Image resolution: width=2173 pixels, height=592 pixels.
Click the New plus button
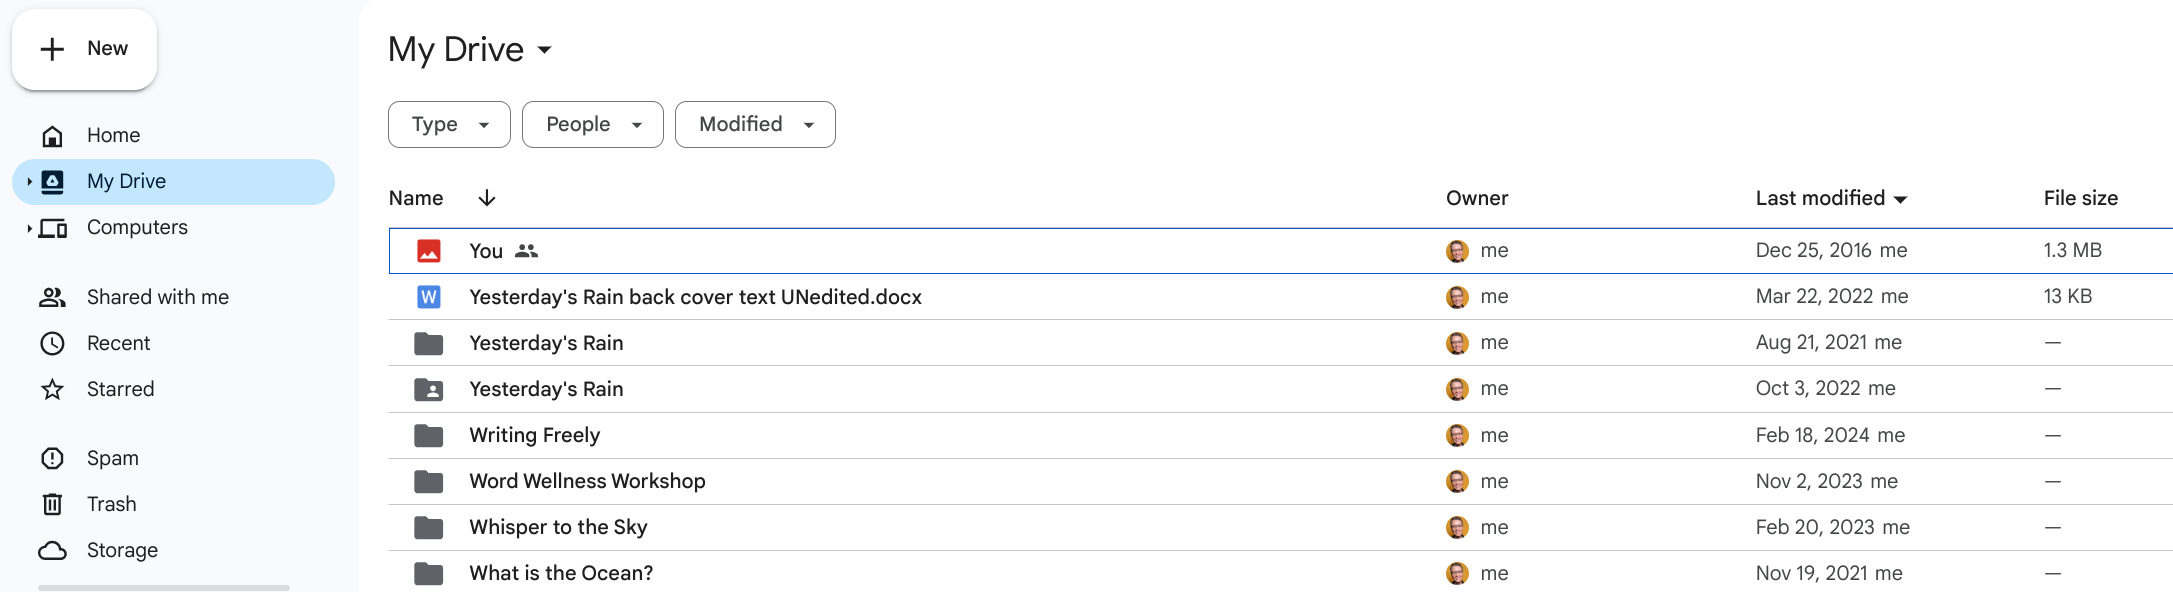[84, 49]
